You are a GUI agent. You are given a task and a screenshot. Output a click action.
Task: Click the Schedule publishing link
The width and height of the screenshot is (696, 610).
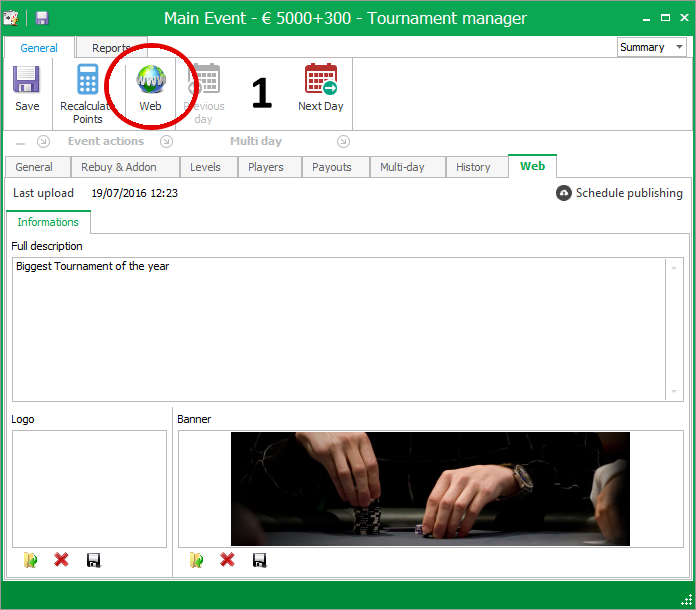click(x=629, y=193)
